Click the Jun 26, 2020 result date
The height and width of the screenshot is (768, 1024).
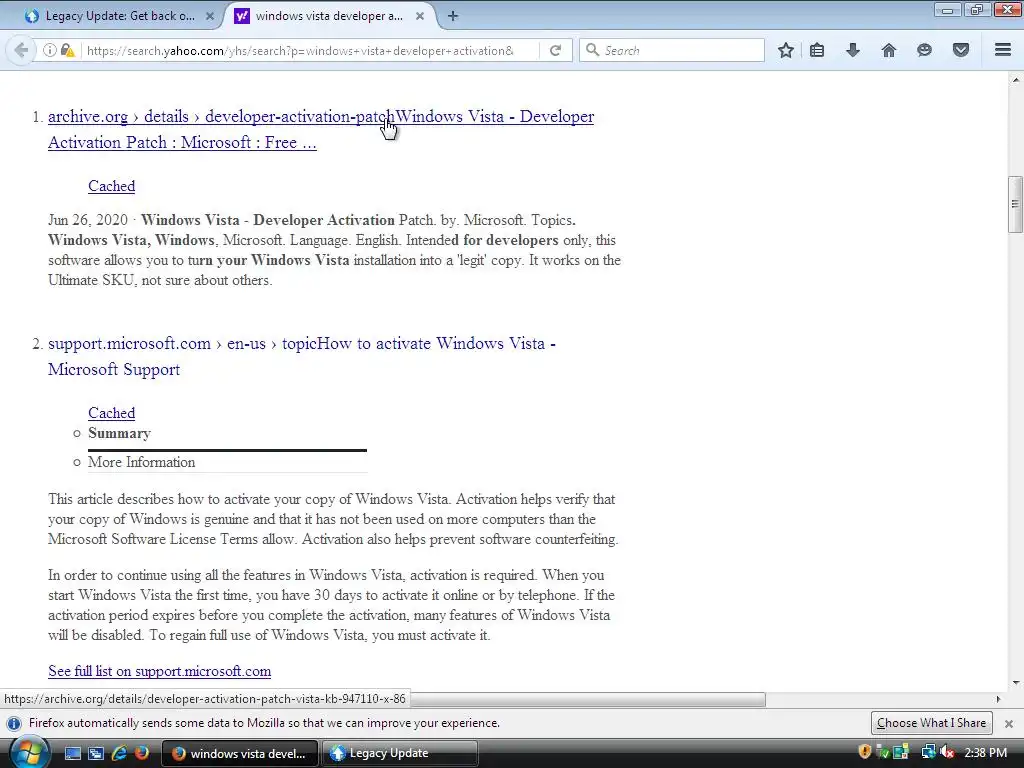click(x=88, y=220)
